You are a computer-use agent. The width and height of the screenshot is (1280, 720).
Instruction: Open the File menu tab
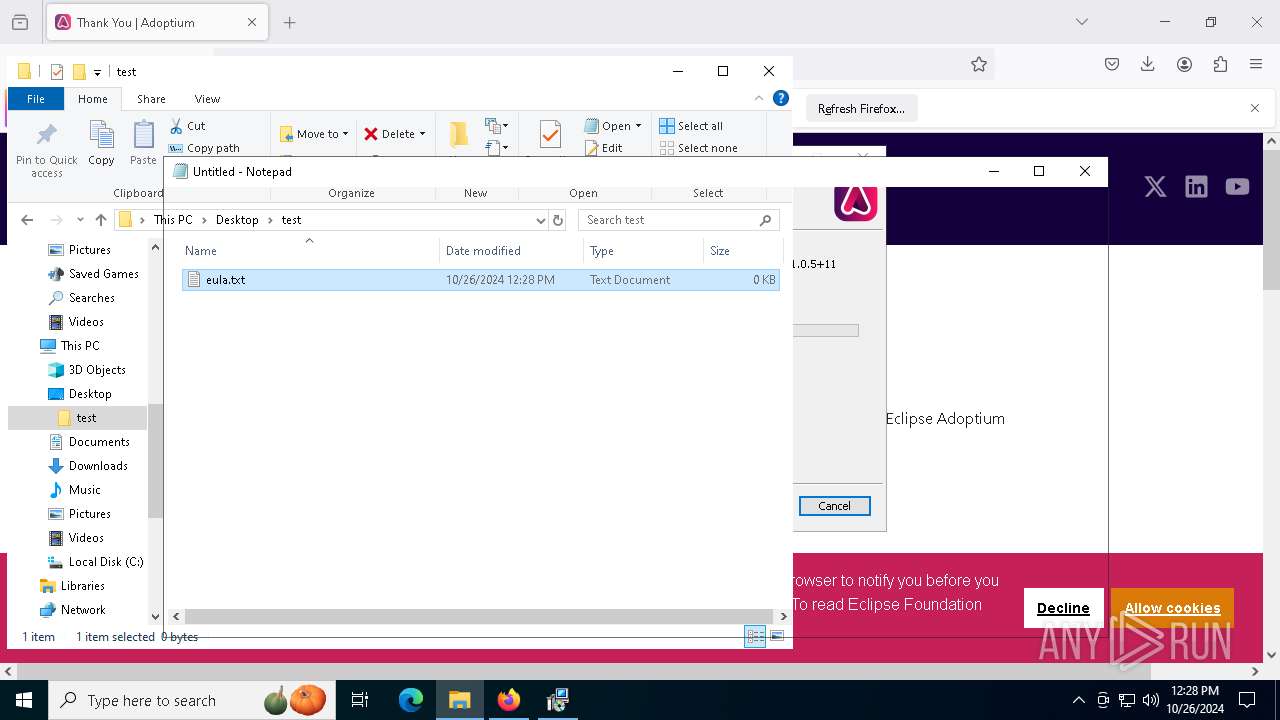point(36,99)
